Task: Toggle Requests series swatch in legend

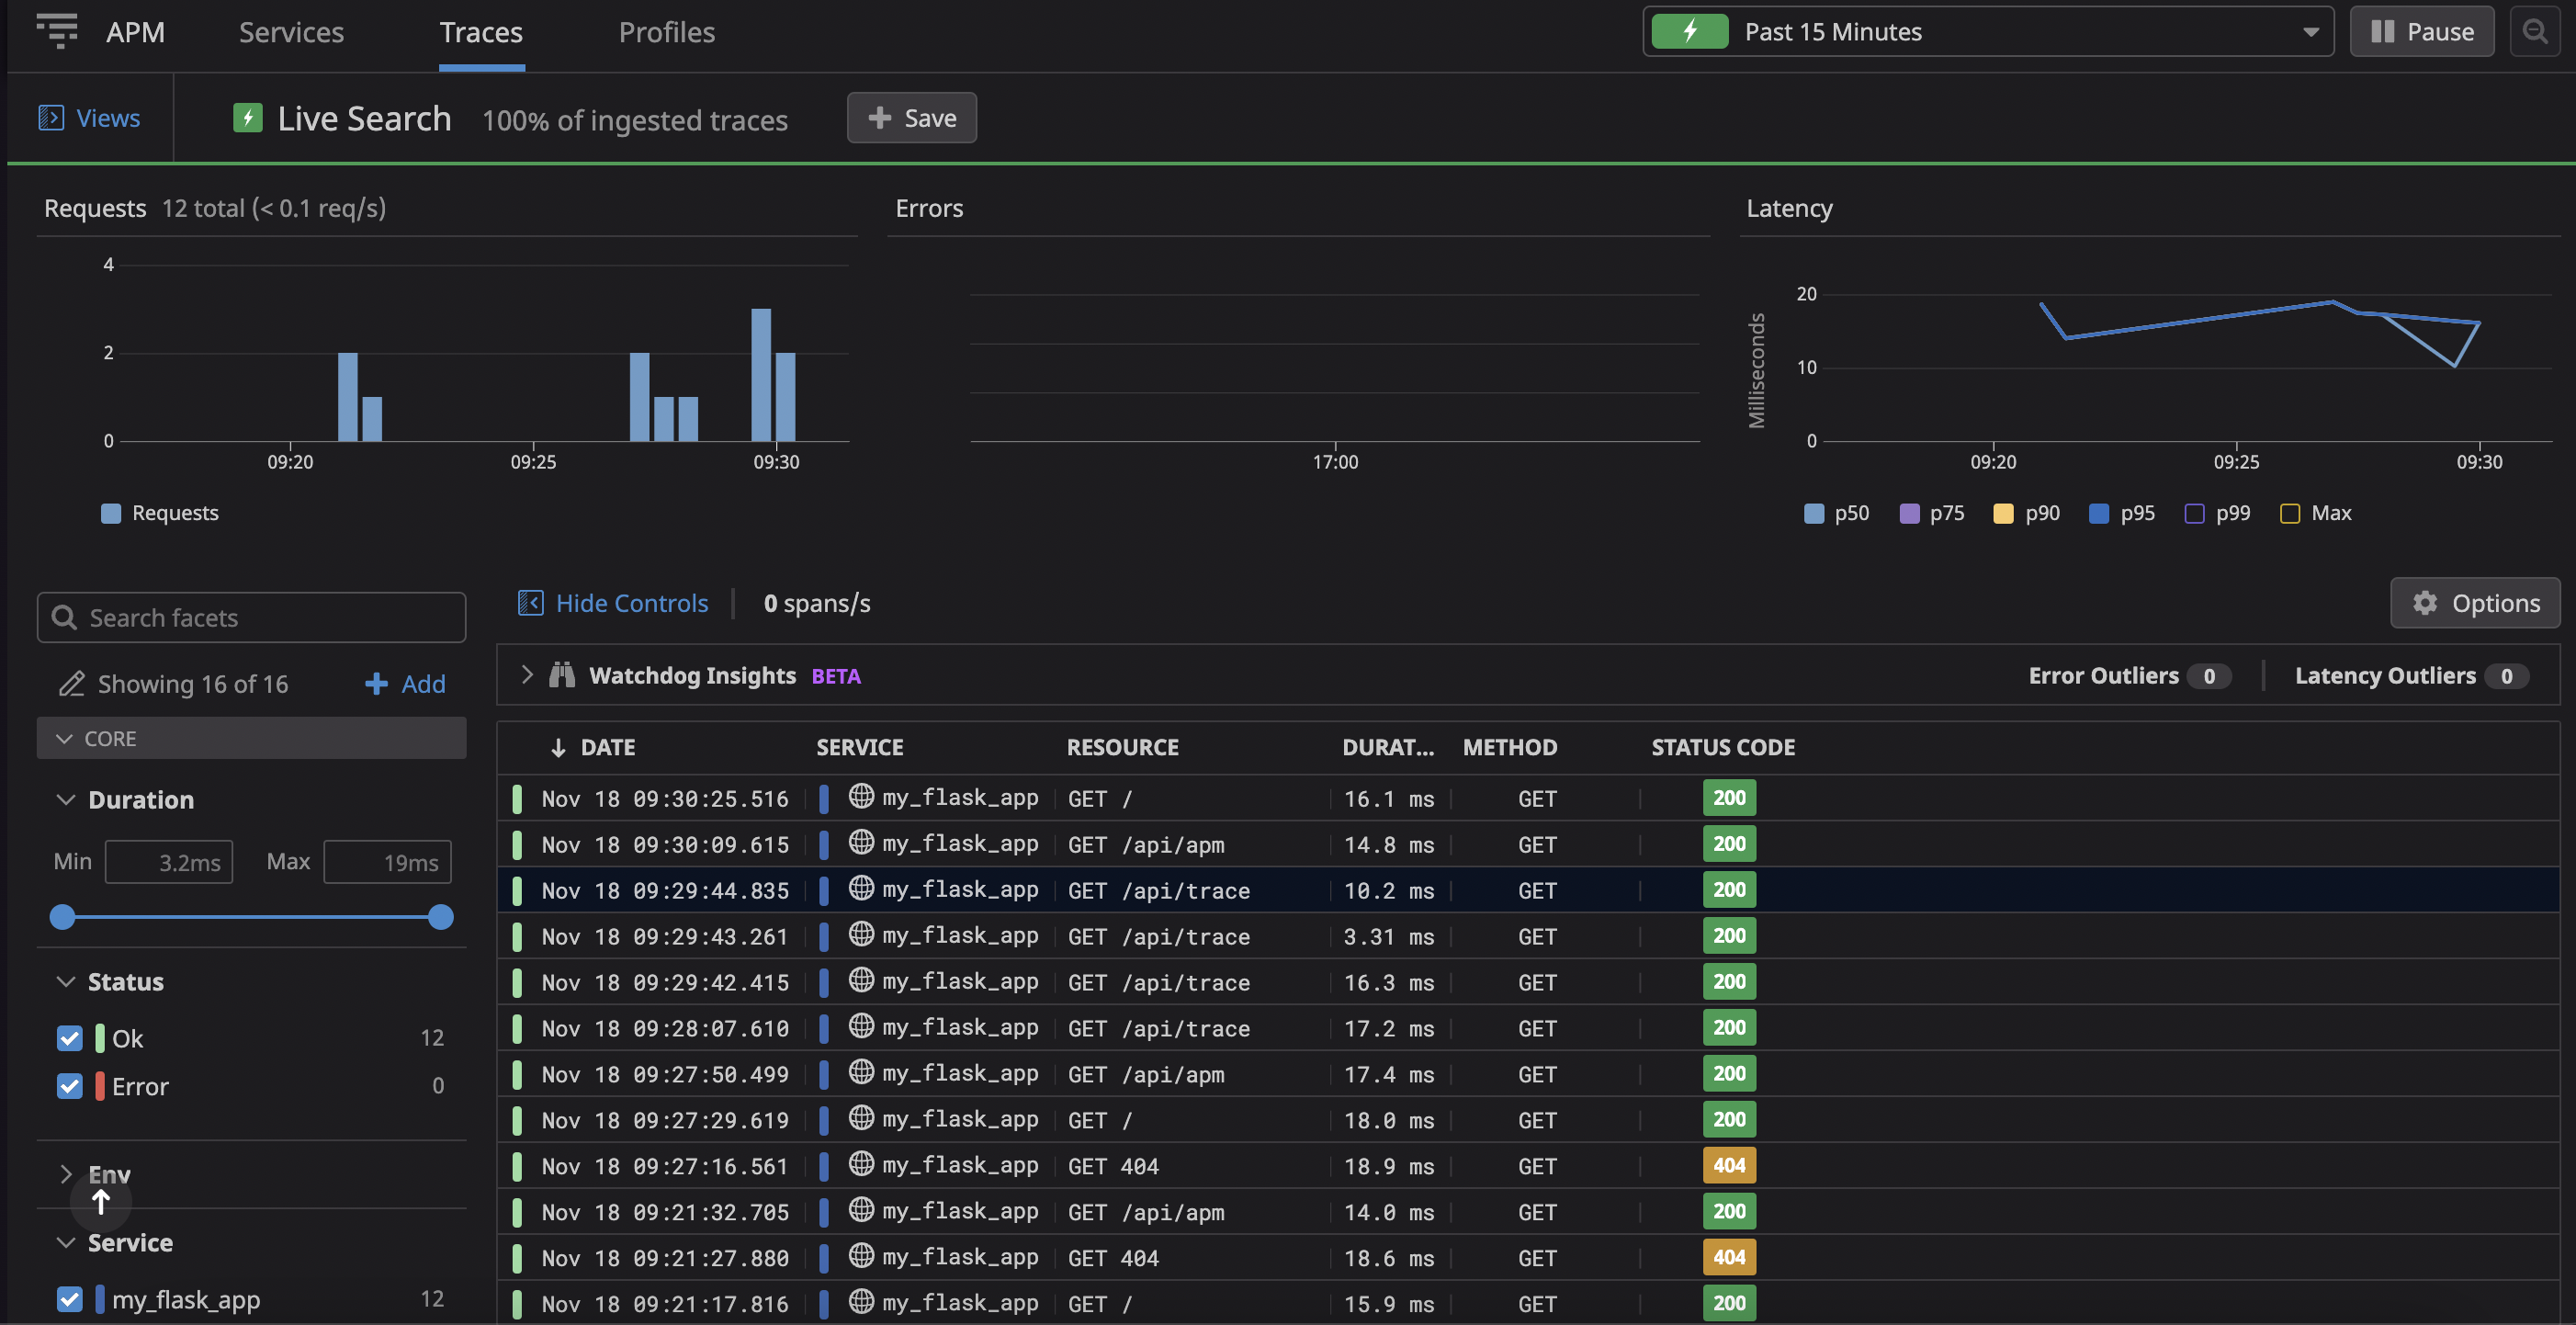Action: coord(111,513)
